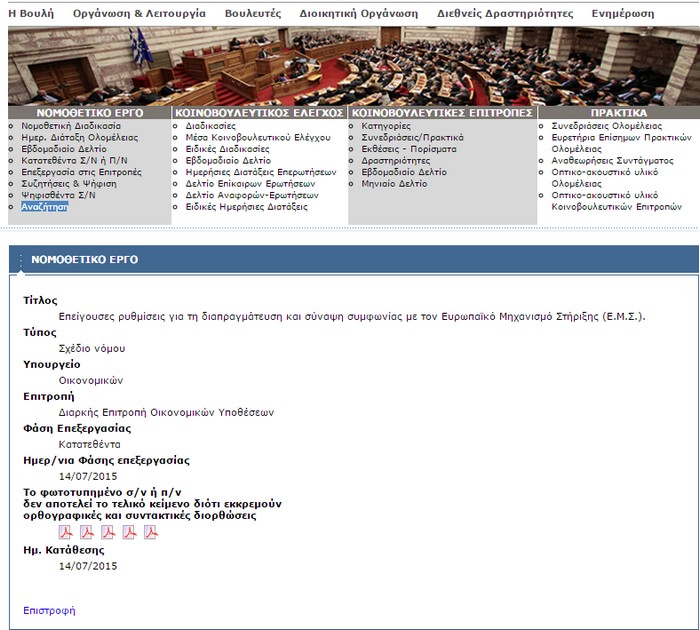Click the Επιστροφή return link
The width and height of the screenshot is (700, 630).
point(49,610)
